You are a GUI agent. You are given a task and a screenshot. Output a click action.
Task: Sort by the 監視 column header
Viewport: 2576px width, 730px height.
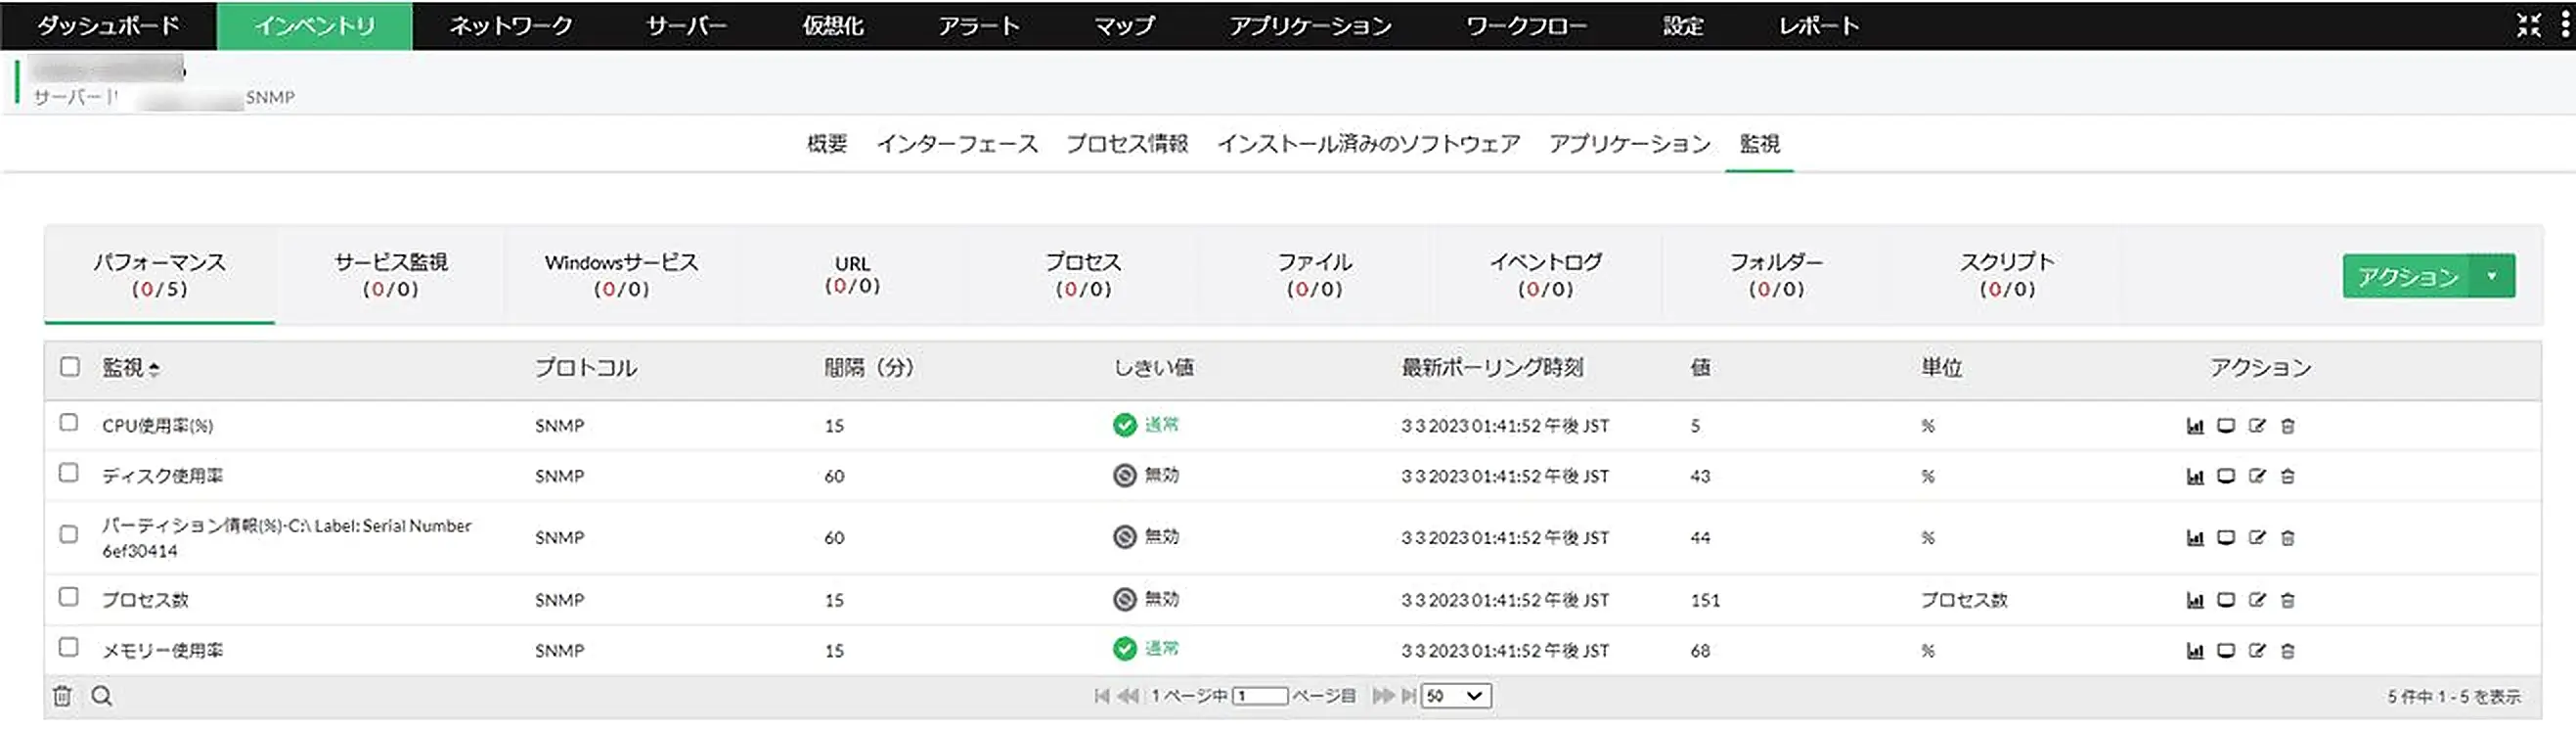pos(130,368)
